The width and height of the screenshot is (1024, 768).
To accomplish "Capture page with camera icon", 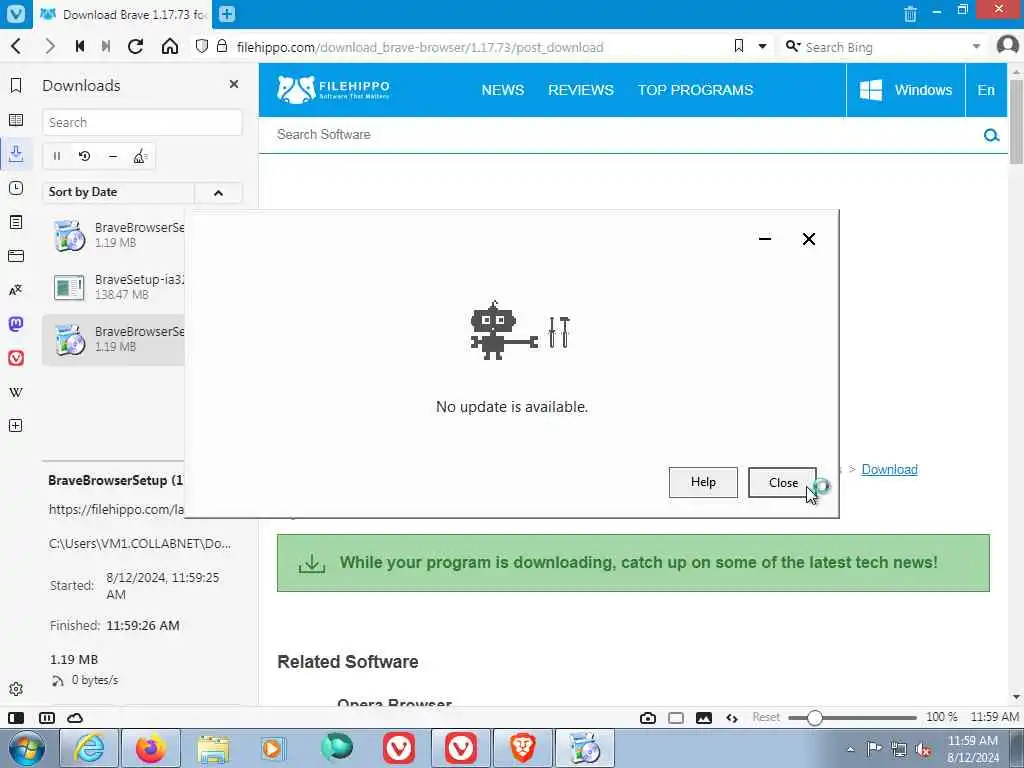I will [648, 718].
